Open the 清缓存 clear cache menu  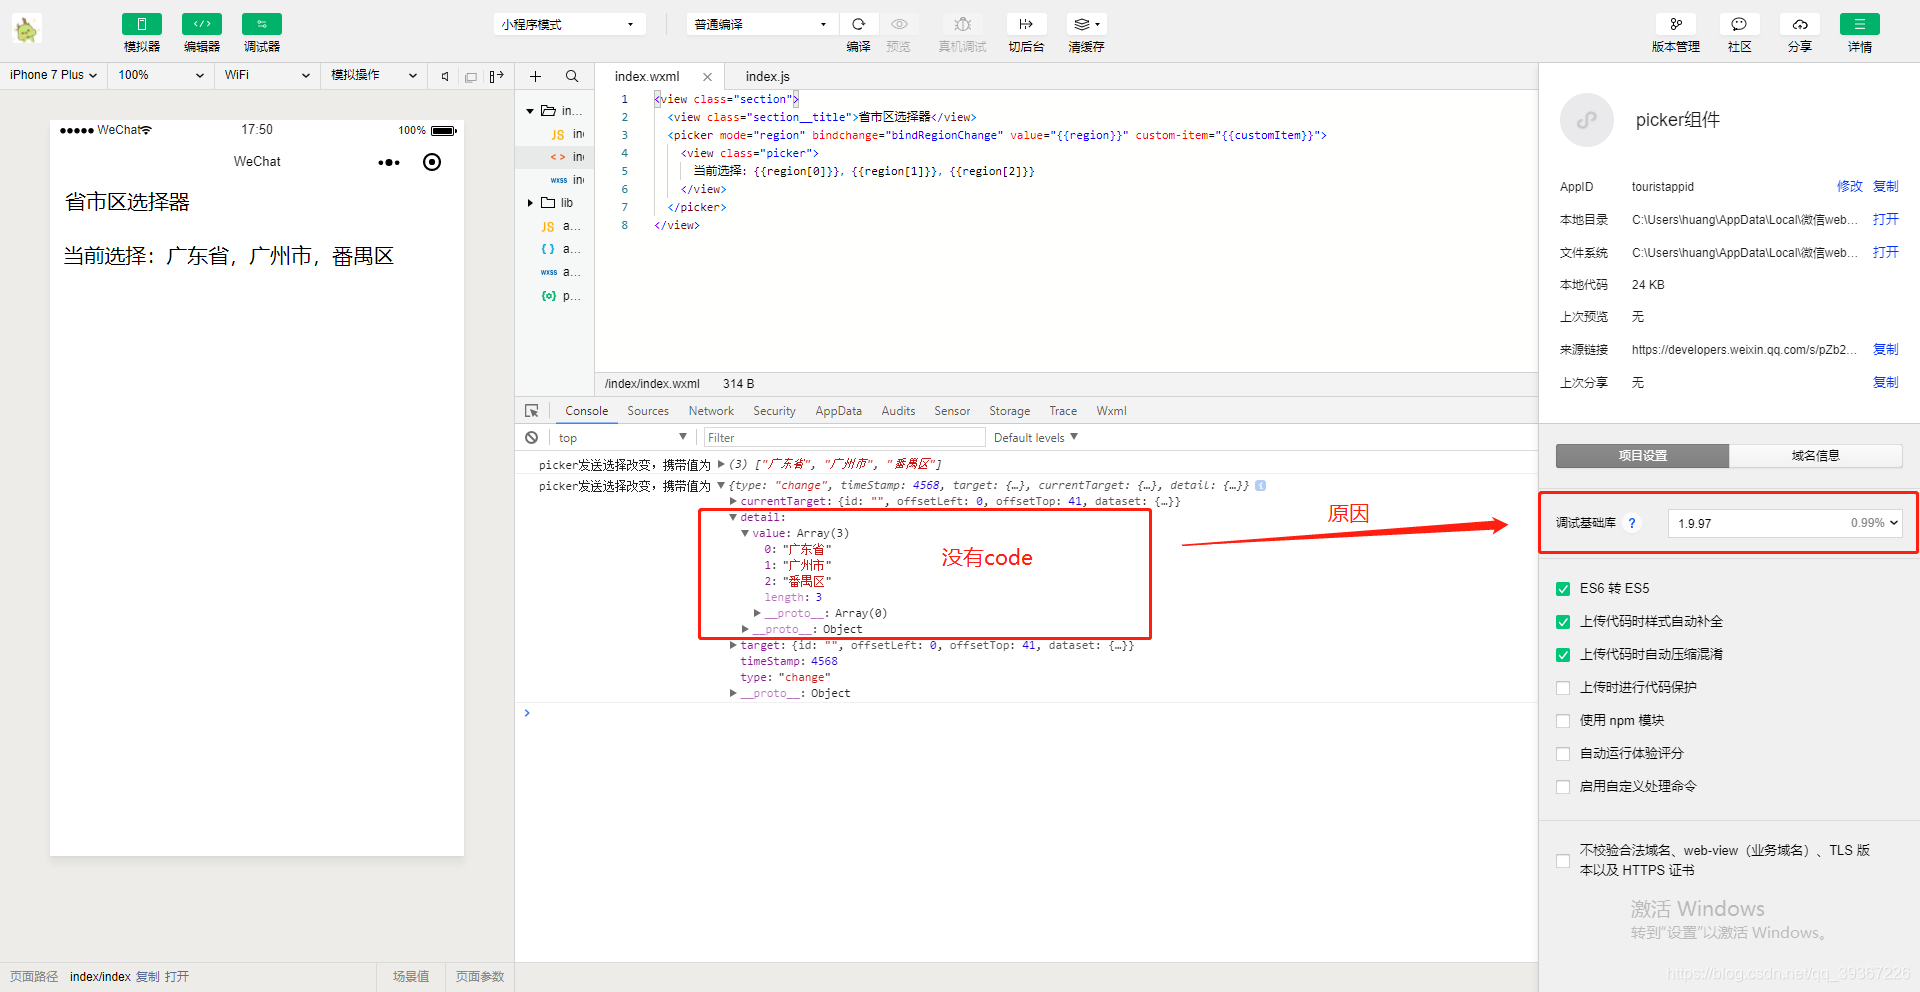click(1086, 24)
